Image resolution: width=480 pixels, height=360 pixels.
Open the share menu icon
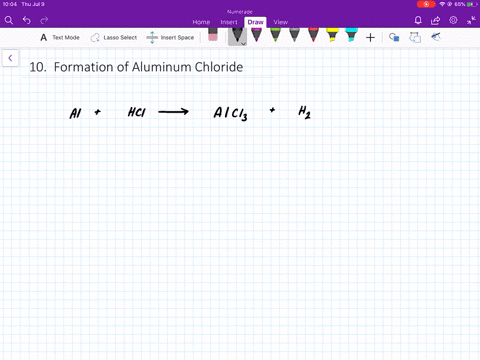coord(435,21)
